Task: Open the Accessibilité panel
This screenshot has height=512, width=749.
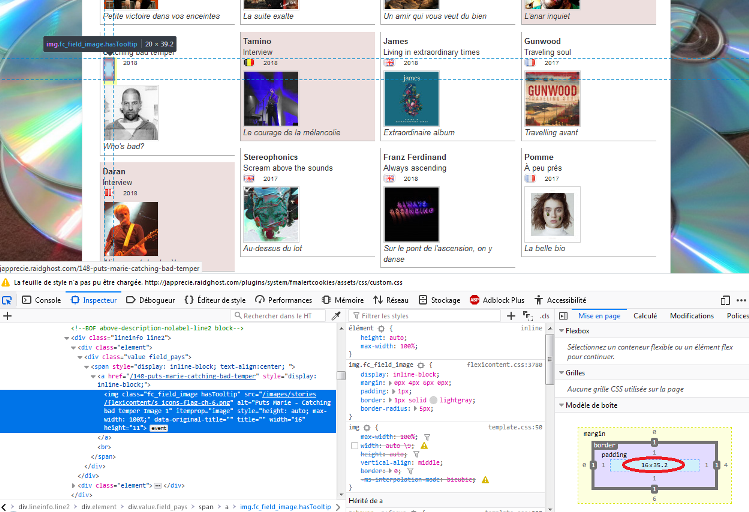Action: click(560, 300)
